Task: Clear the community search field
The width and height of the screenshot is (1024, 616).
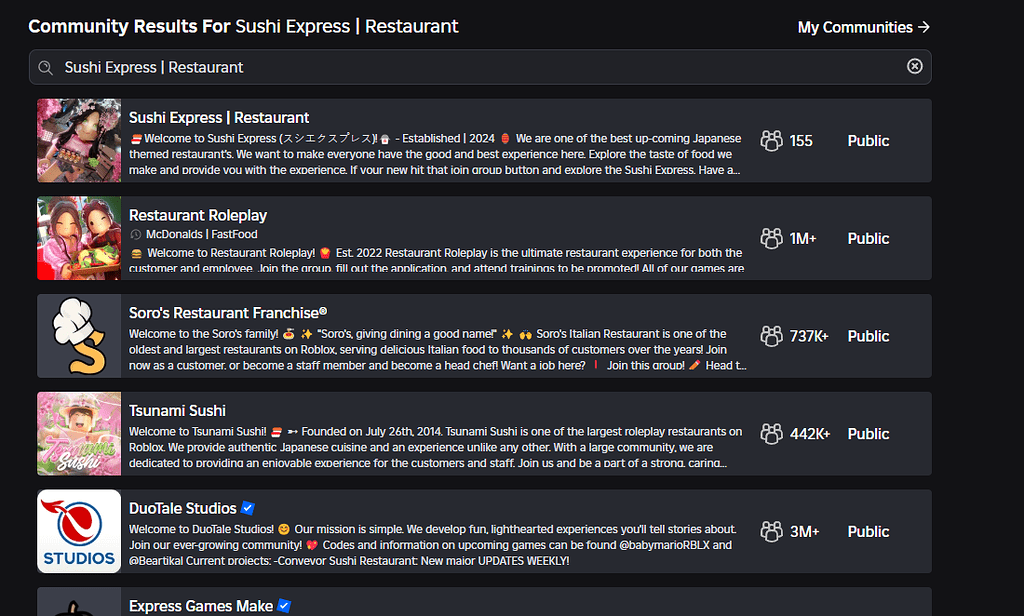Action: (914, 66)
